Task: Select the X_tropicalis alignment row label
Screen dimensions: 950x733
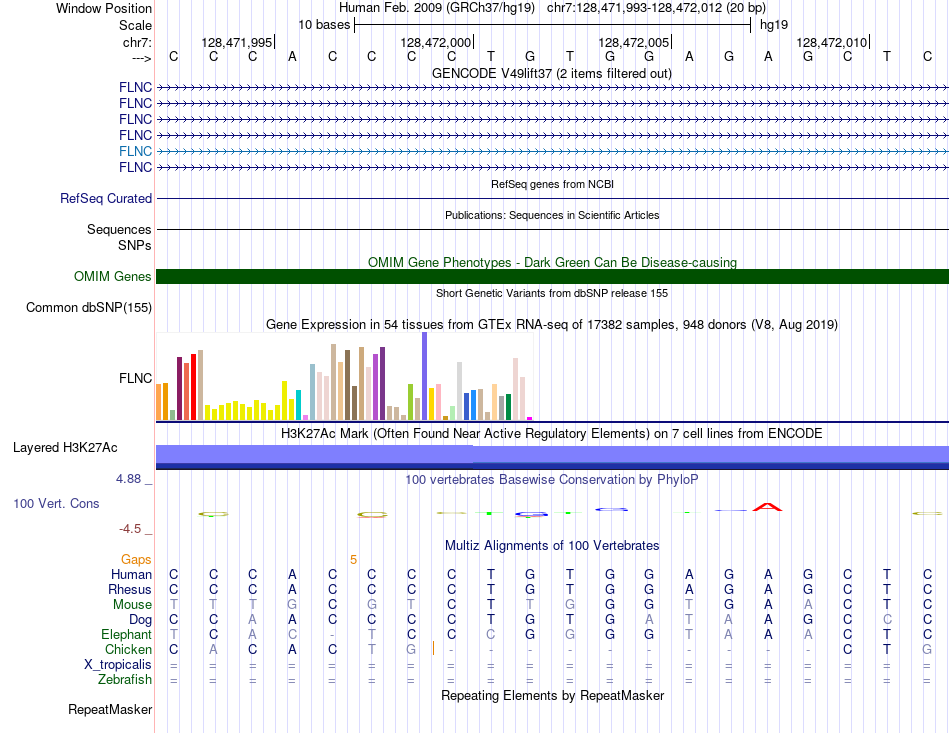Action: coord(118,665)
